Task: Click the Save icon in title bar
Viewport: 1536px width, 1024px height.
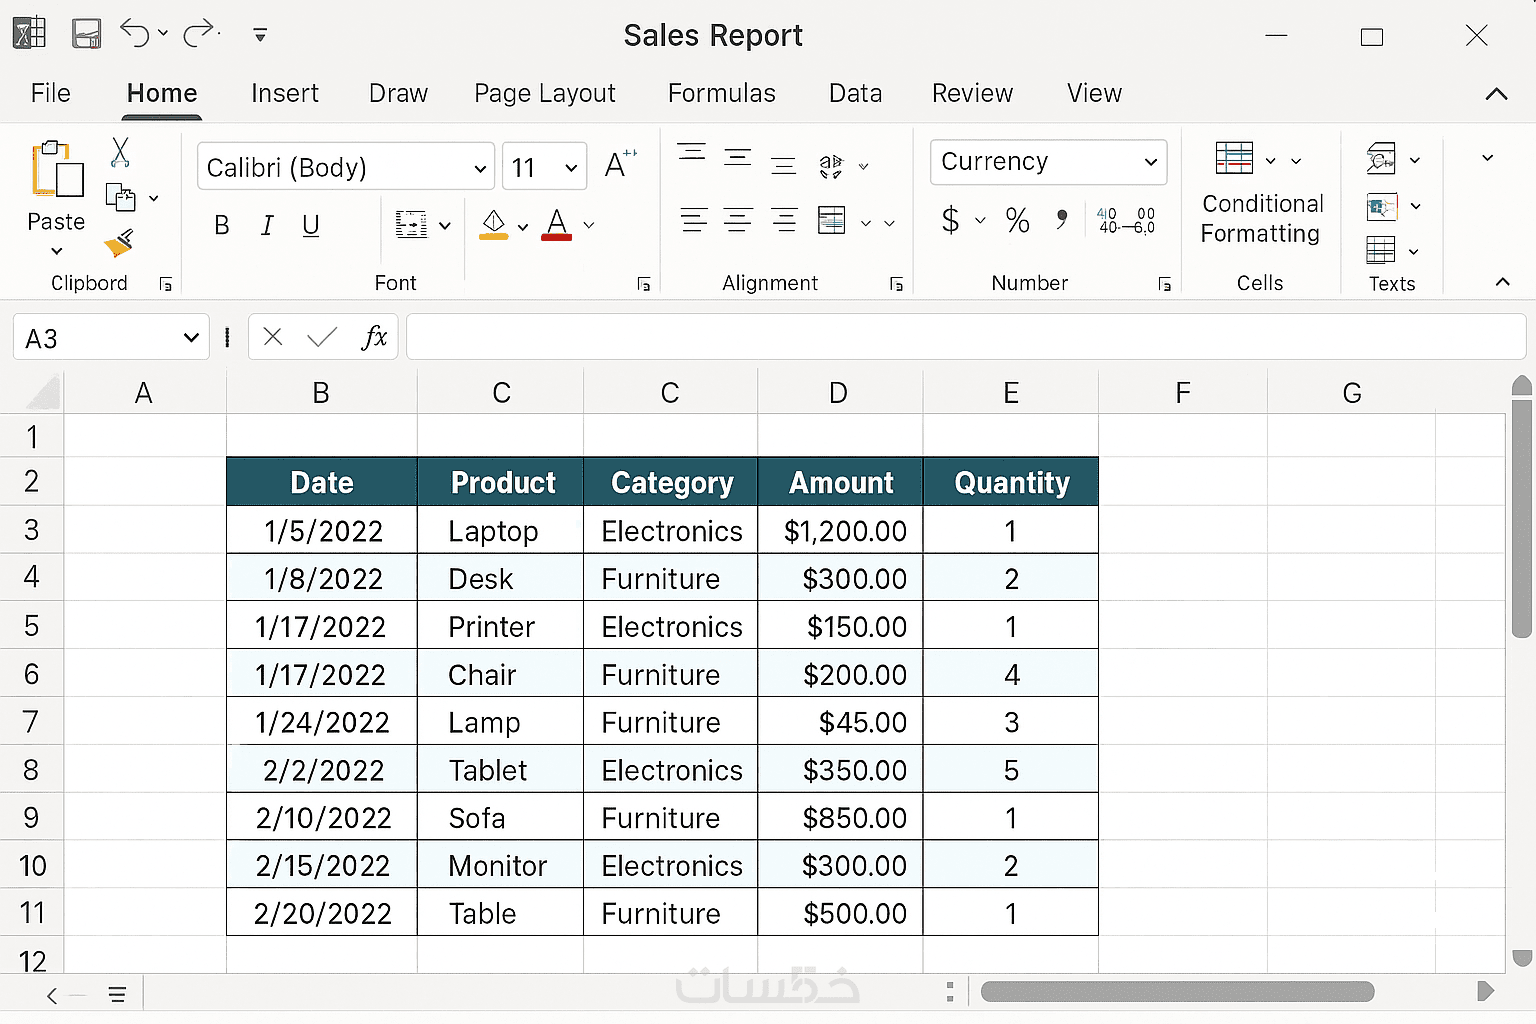Action: tap(87, 34)
